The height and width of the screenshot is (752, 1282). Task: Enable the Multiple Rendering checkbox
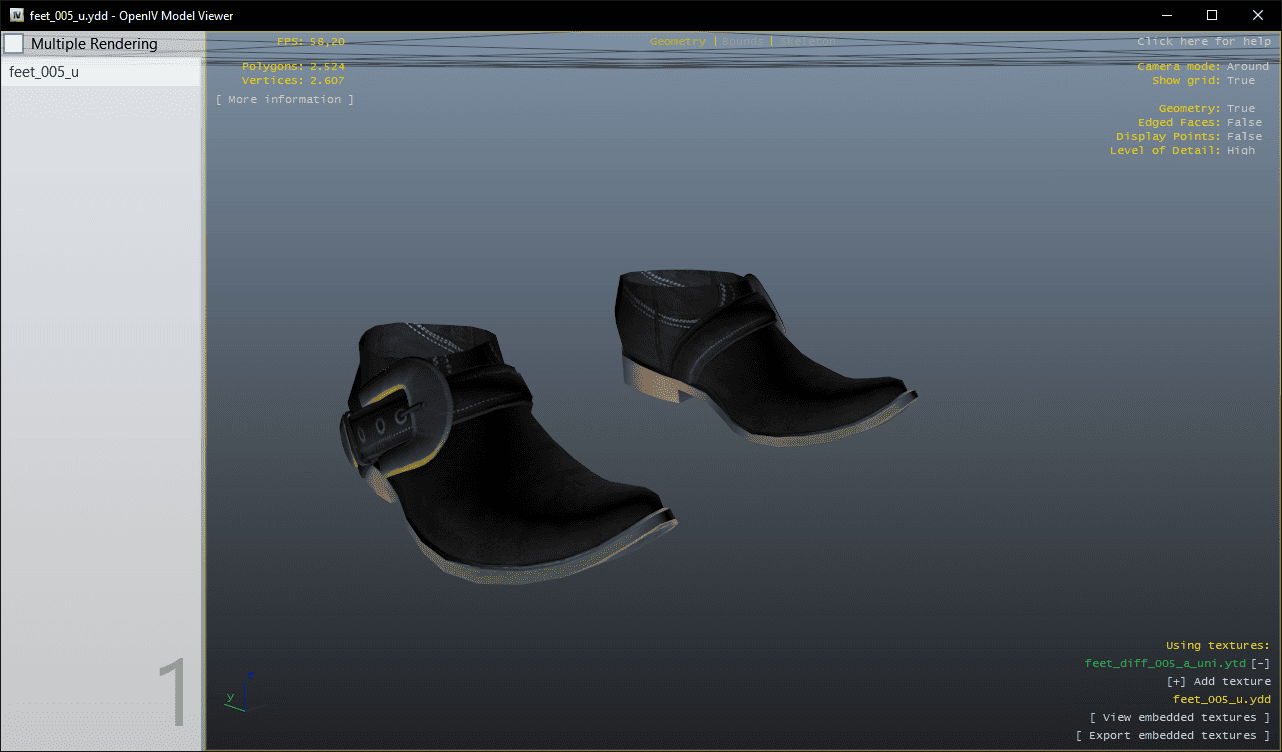pyautogui.click(x=14, y=44)
